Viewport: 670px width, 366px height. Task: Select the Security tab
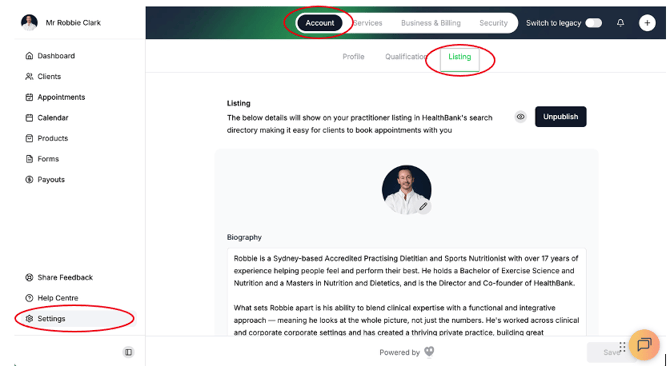point(493,23)
